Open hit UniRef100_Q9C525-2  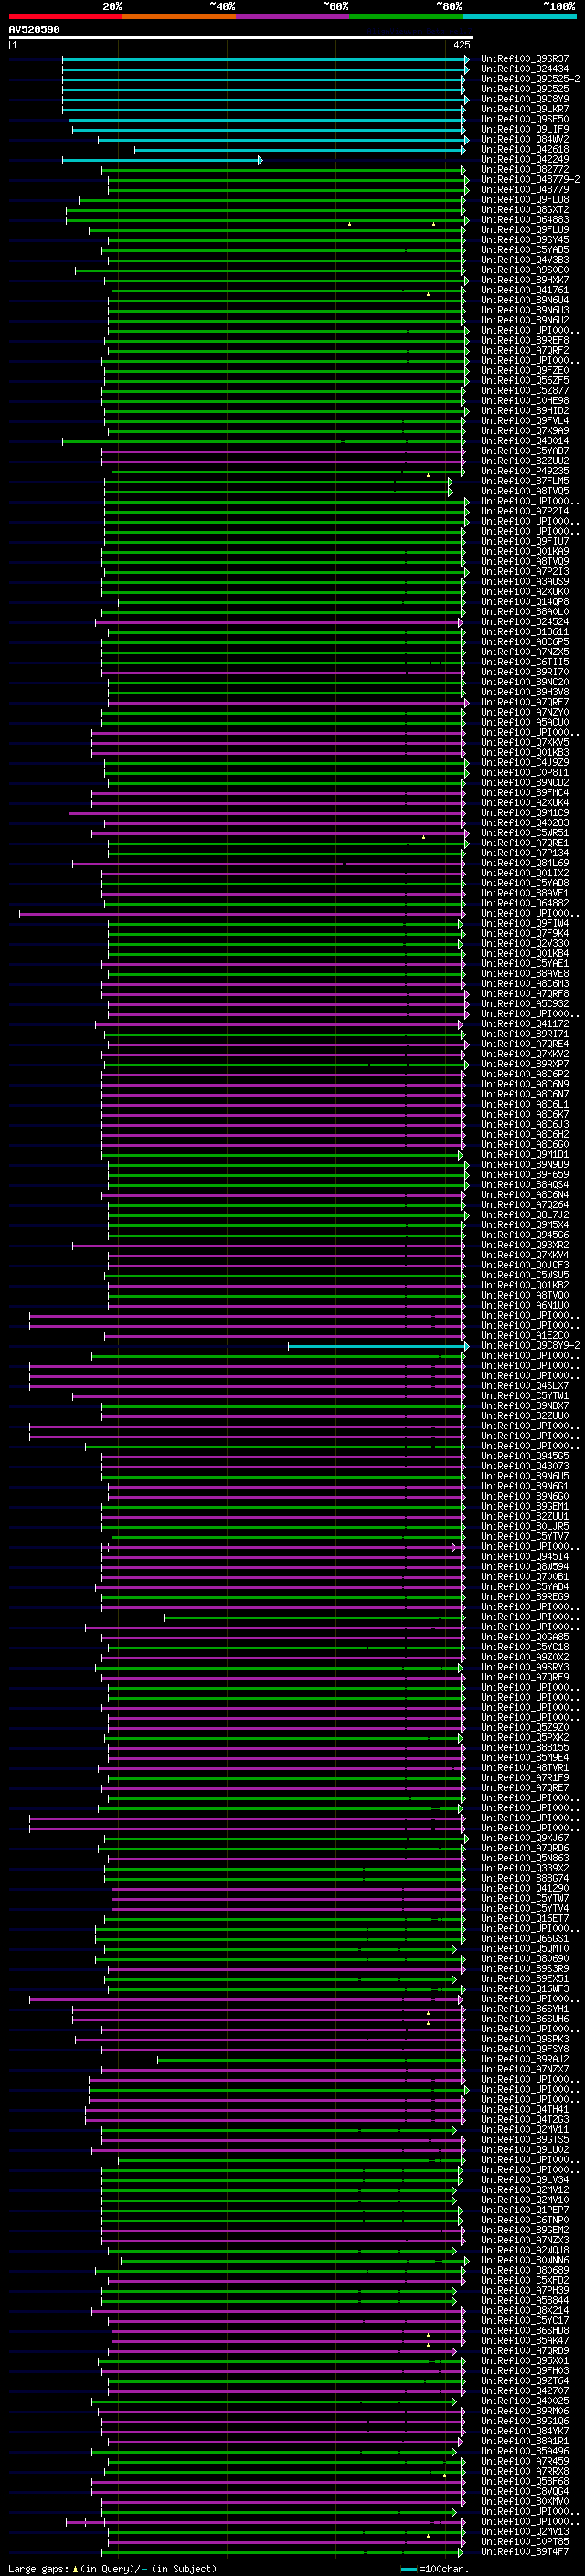(531, 79)
